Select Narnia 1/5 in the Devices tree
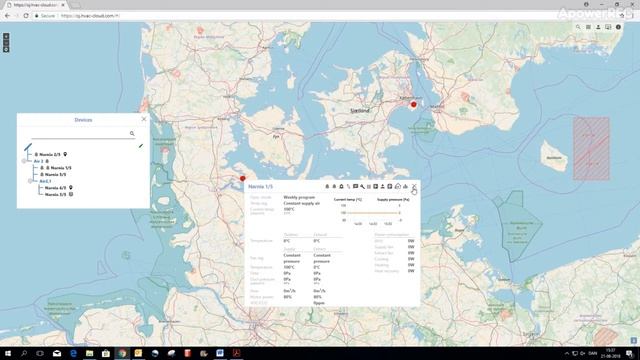 click(x=61, y=168)
